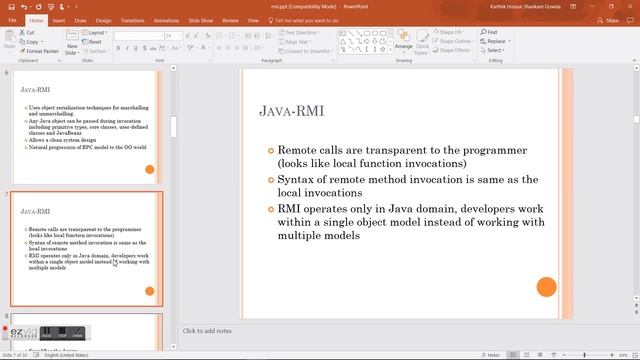Switch to the Transitions tab

[132, 20]
